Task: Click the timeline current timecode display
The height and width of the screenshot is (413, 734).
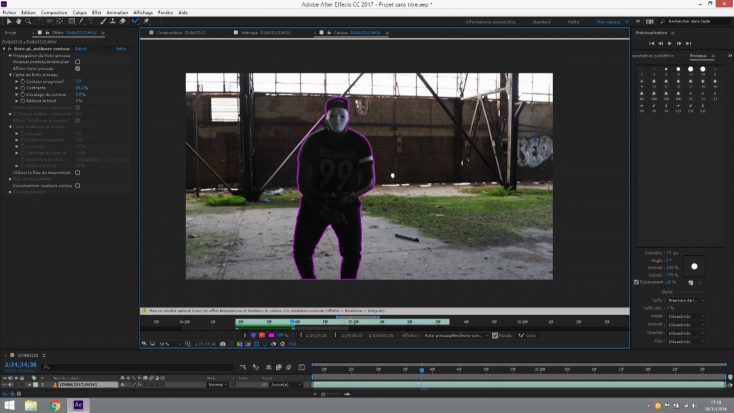Action: click(21, 364)
